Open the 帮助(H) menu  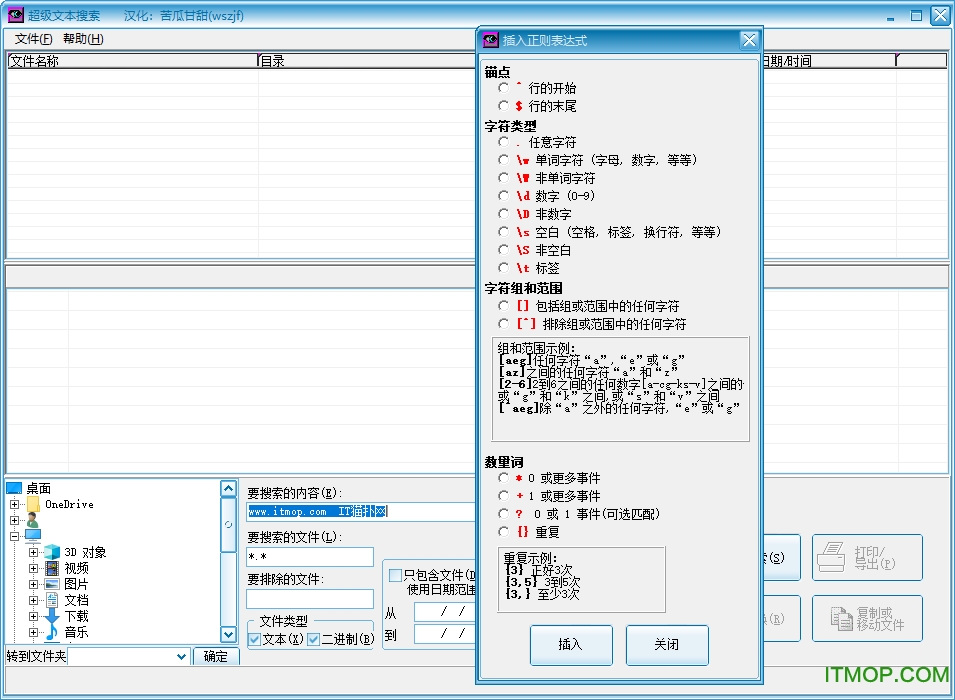pos(82,39)
